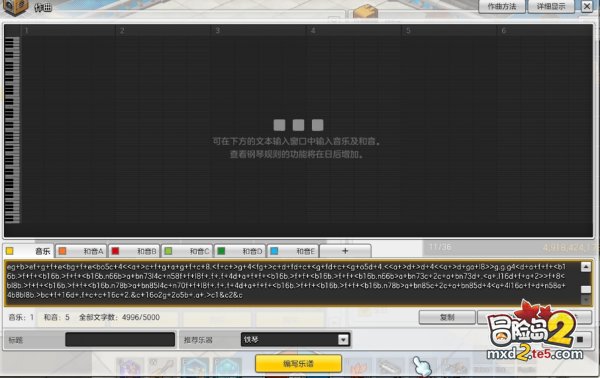Click the 和音: 5 status text
600x378 pixels.
coord(57,317)
